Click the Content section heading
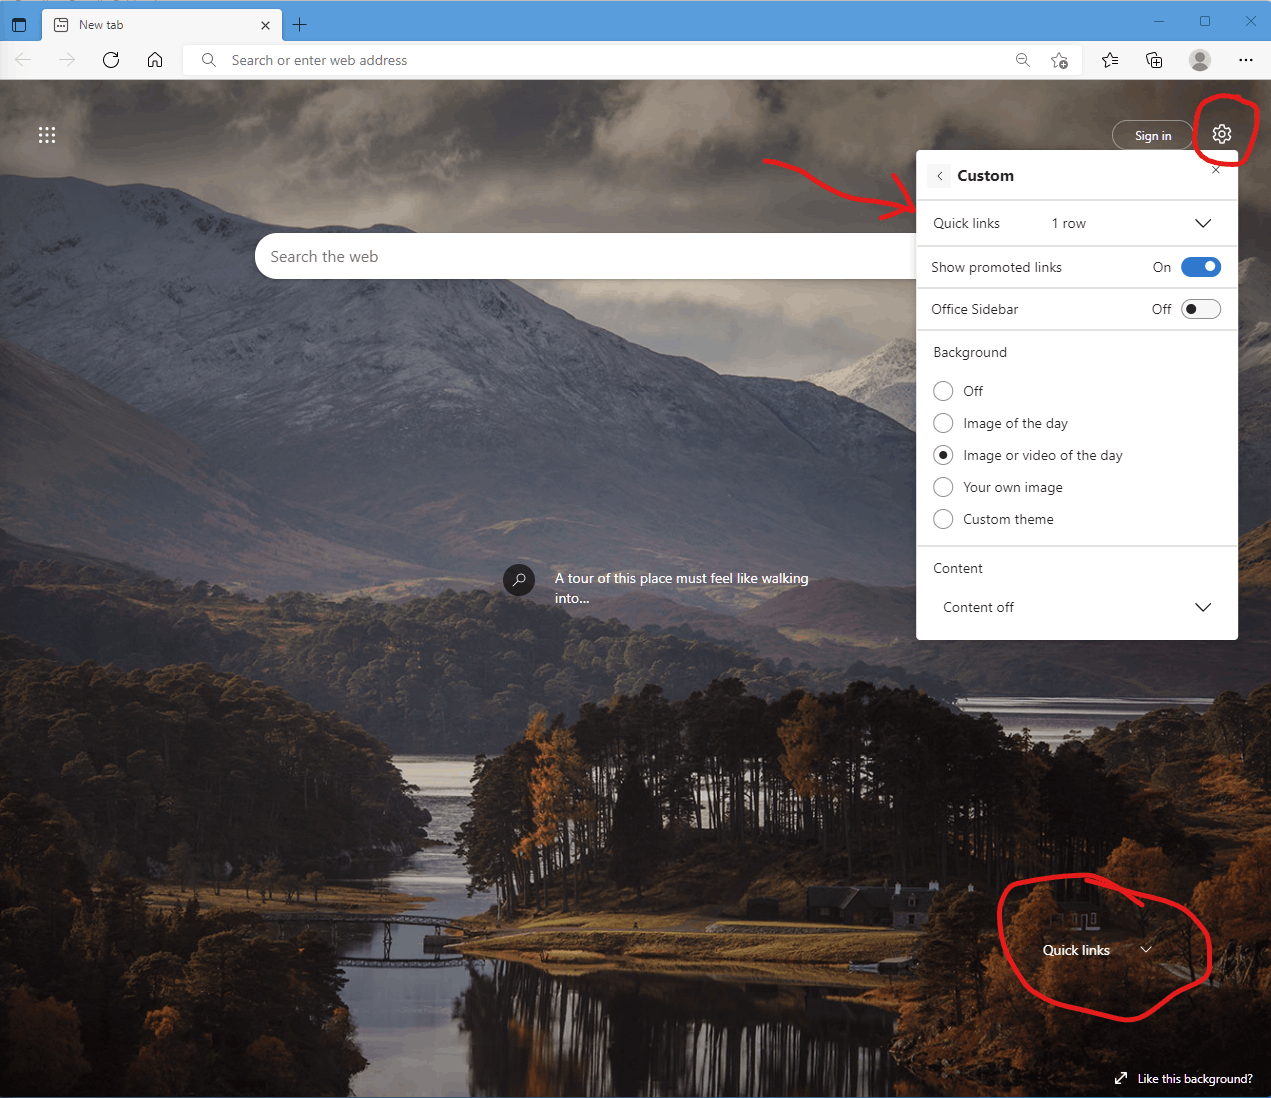Screen dimensions: 1271x1098 pos(958,568)
